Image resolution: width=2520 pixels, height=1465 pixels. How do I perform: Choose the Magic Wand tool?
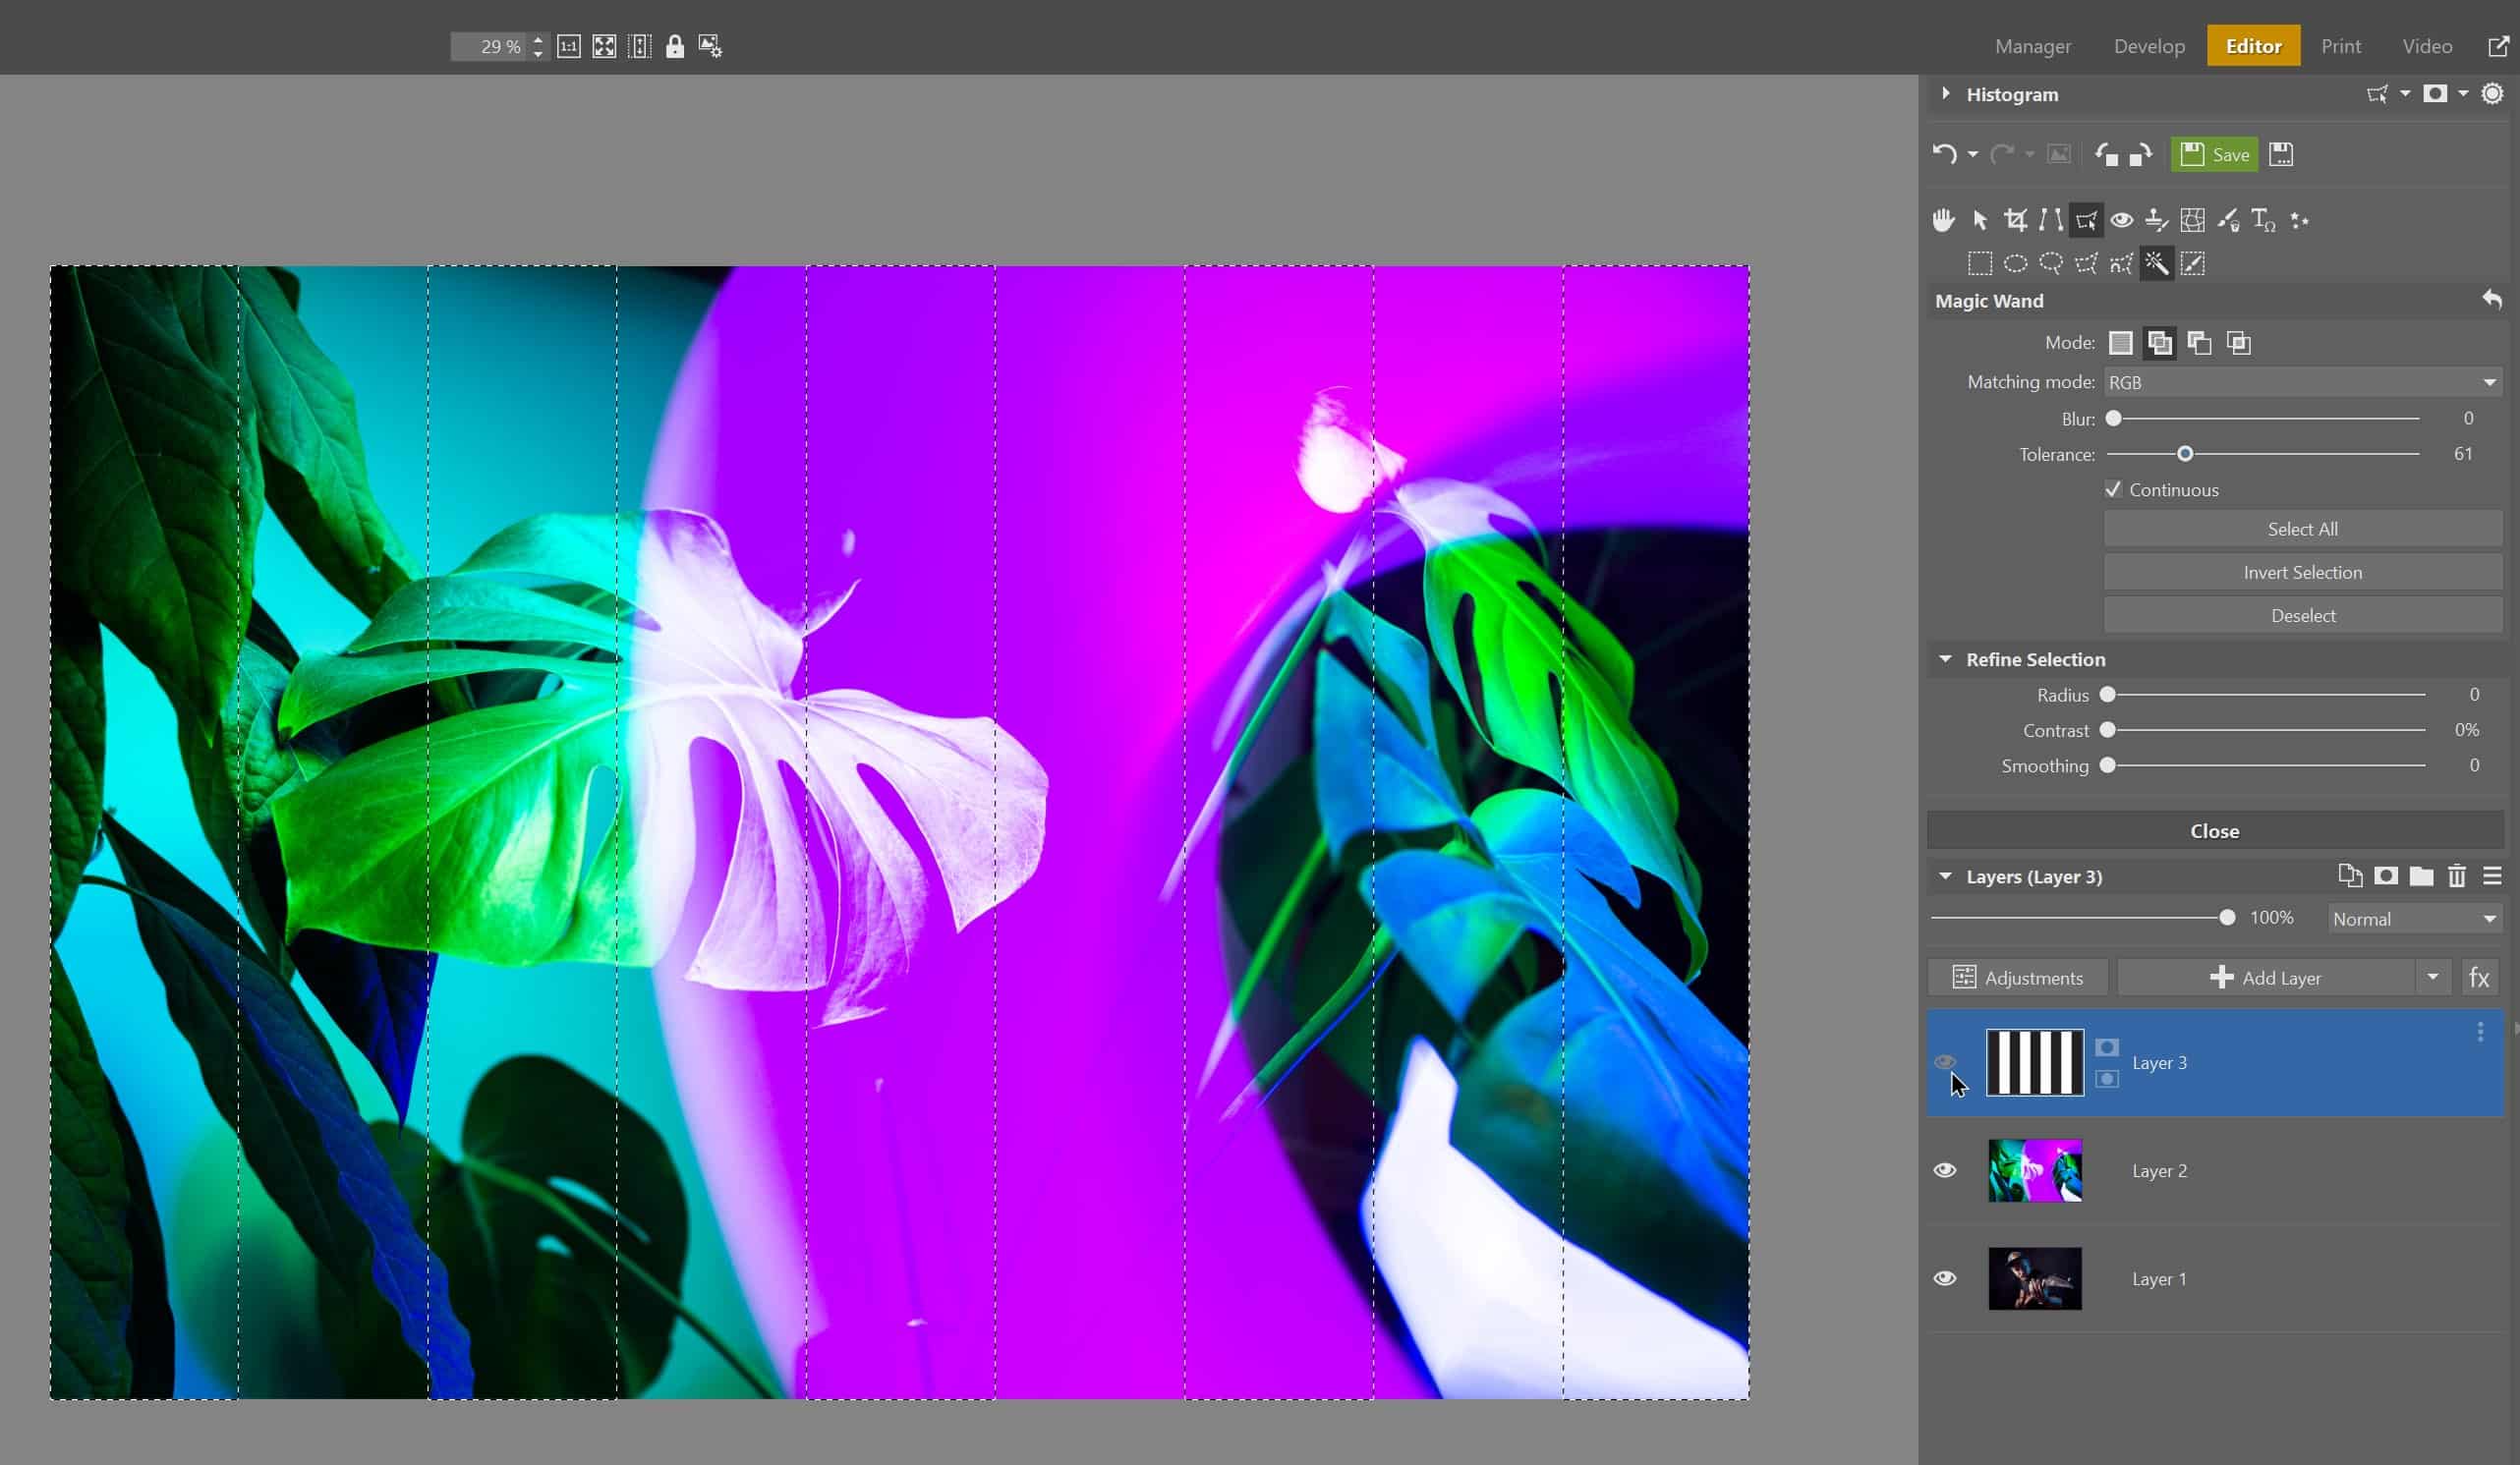[x=2157, y=264]
